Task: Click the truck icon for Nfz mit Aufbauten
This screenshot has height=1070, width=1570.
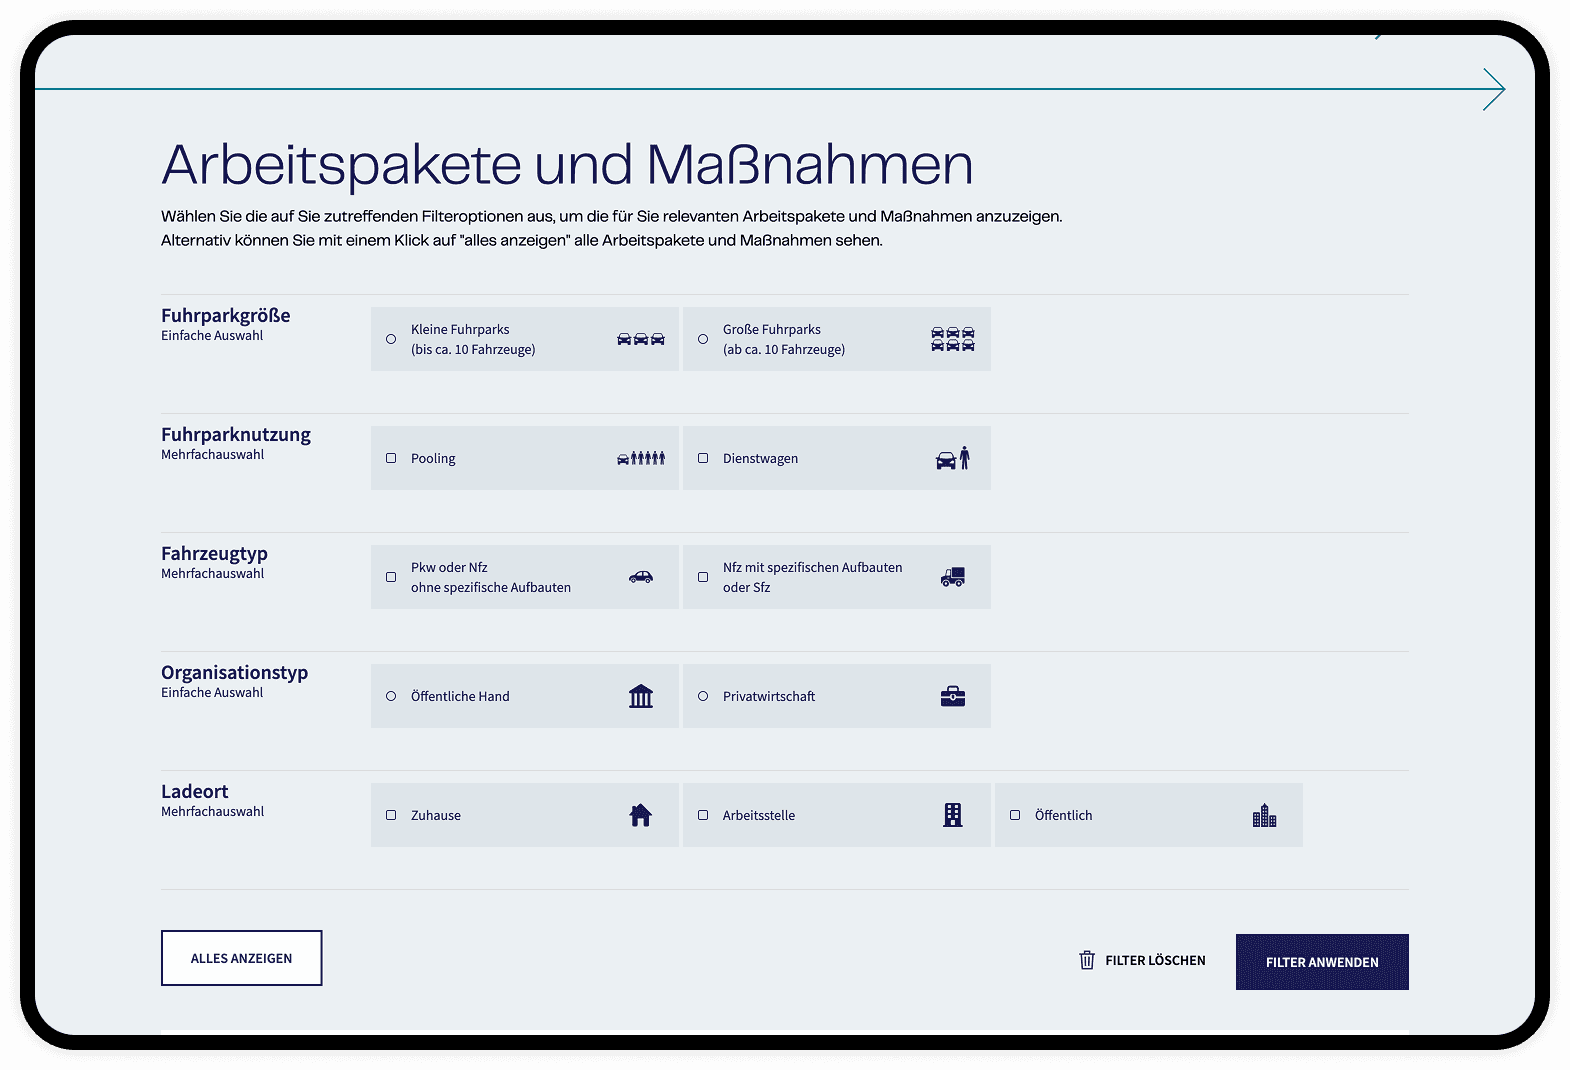Action: point(953,577)
